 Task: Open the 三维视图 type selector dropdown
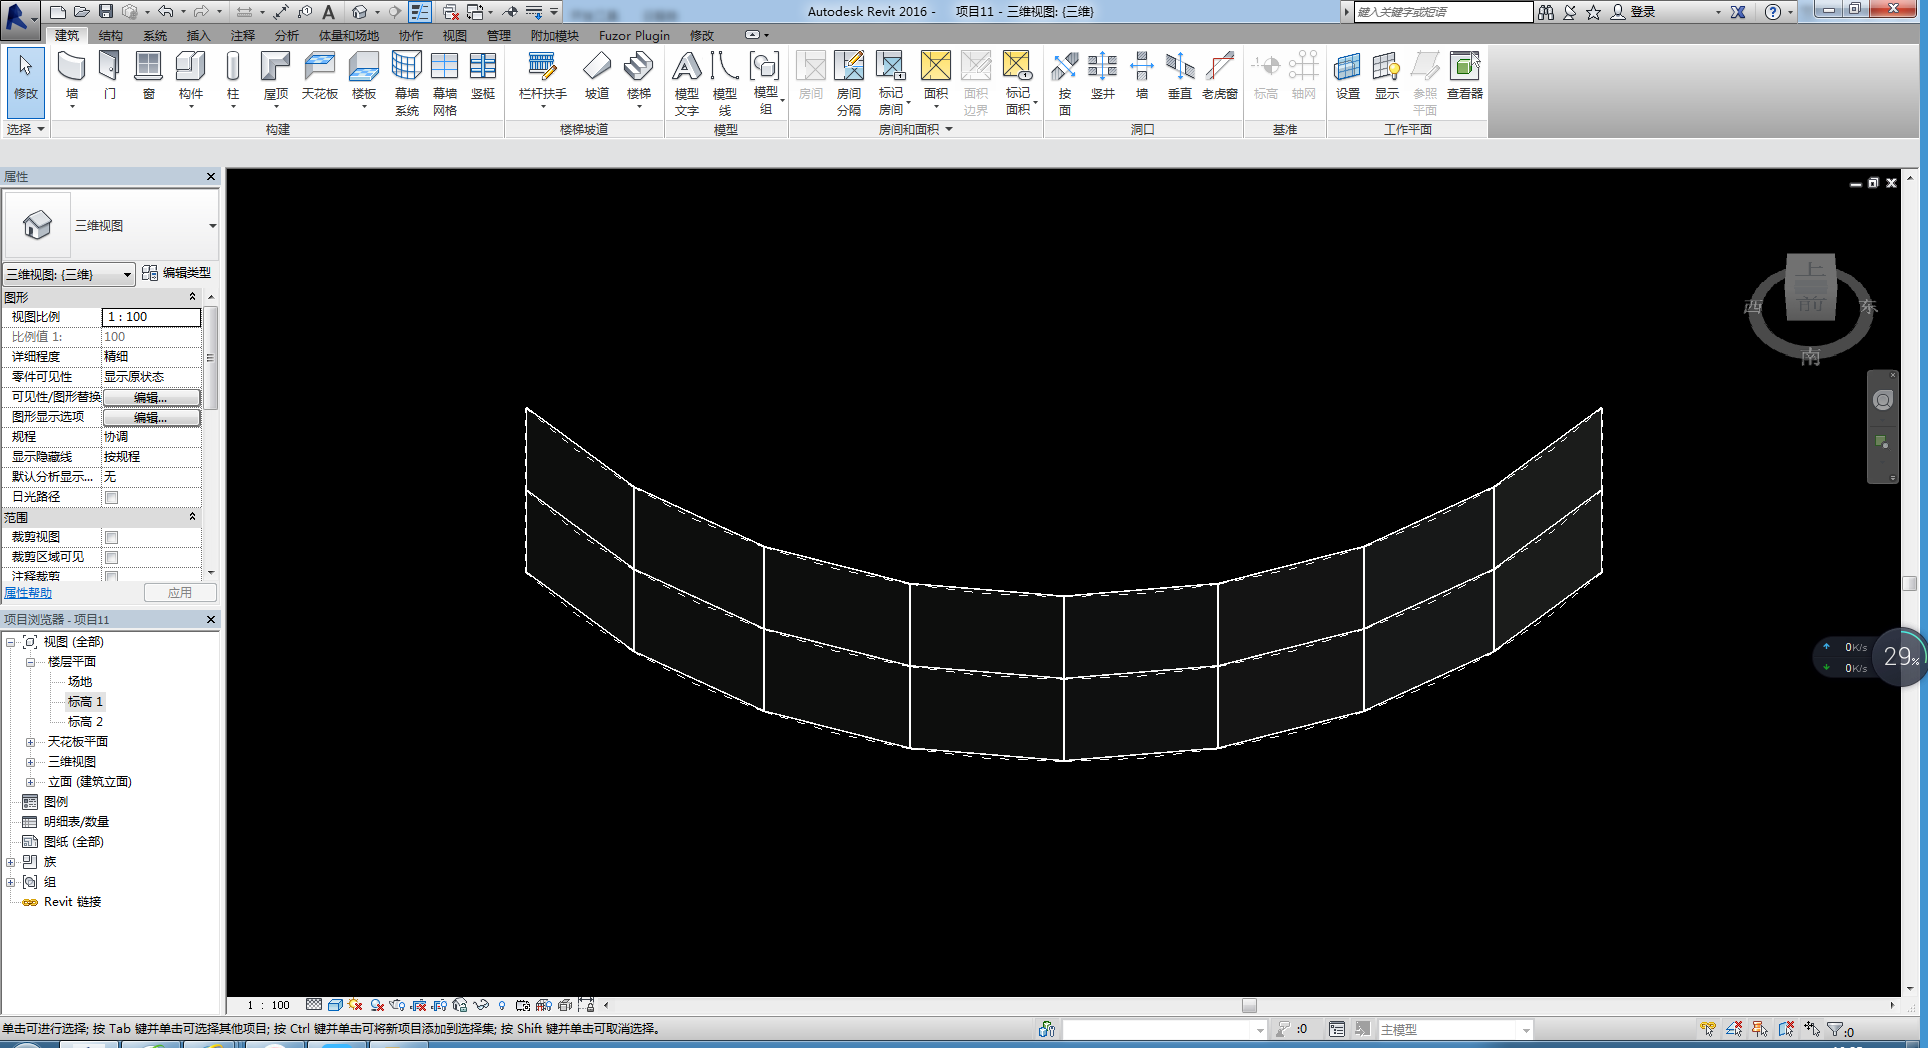(212, 226)
